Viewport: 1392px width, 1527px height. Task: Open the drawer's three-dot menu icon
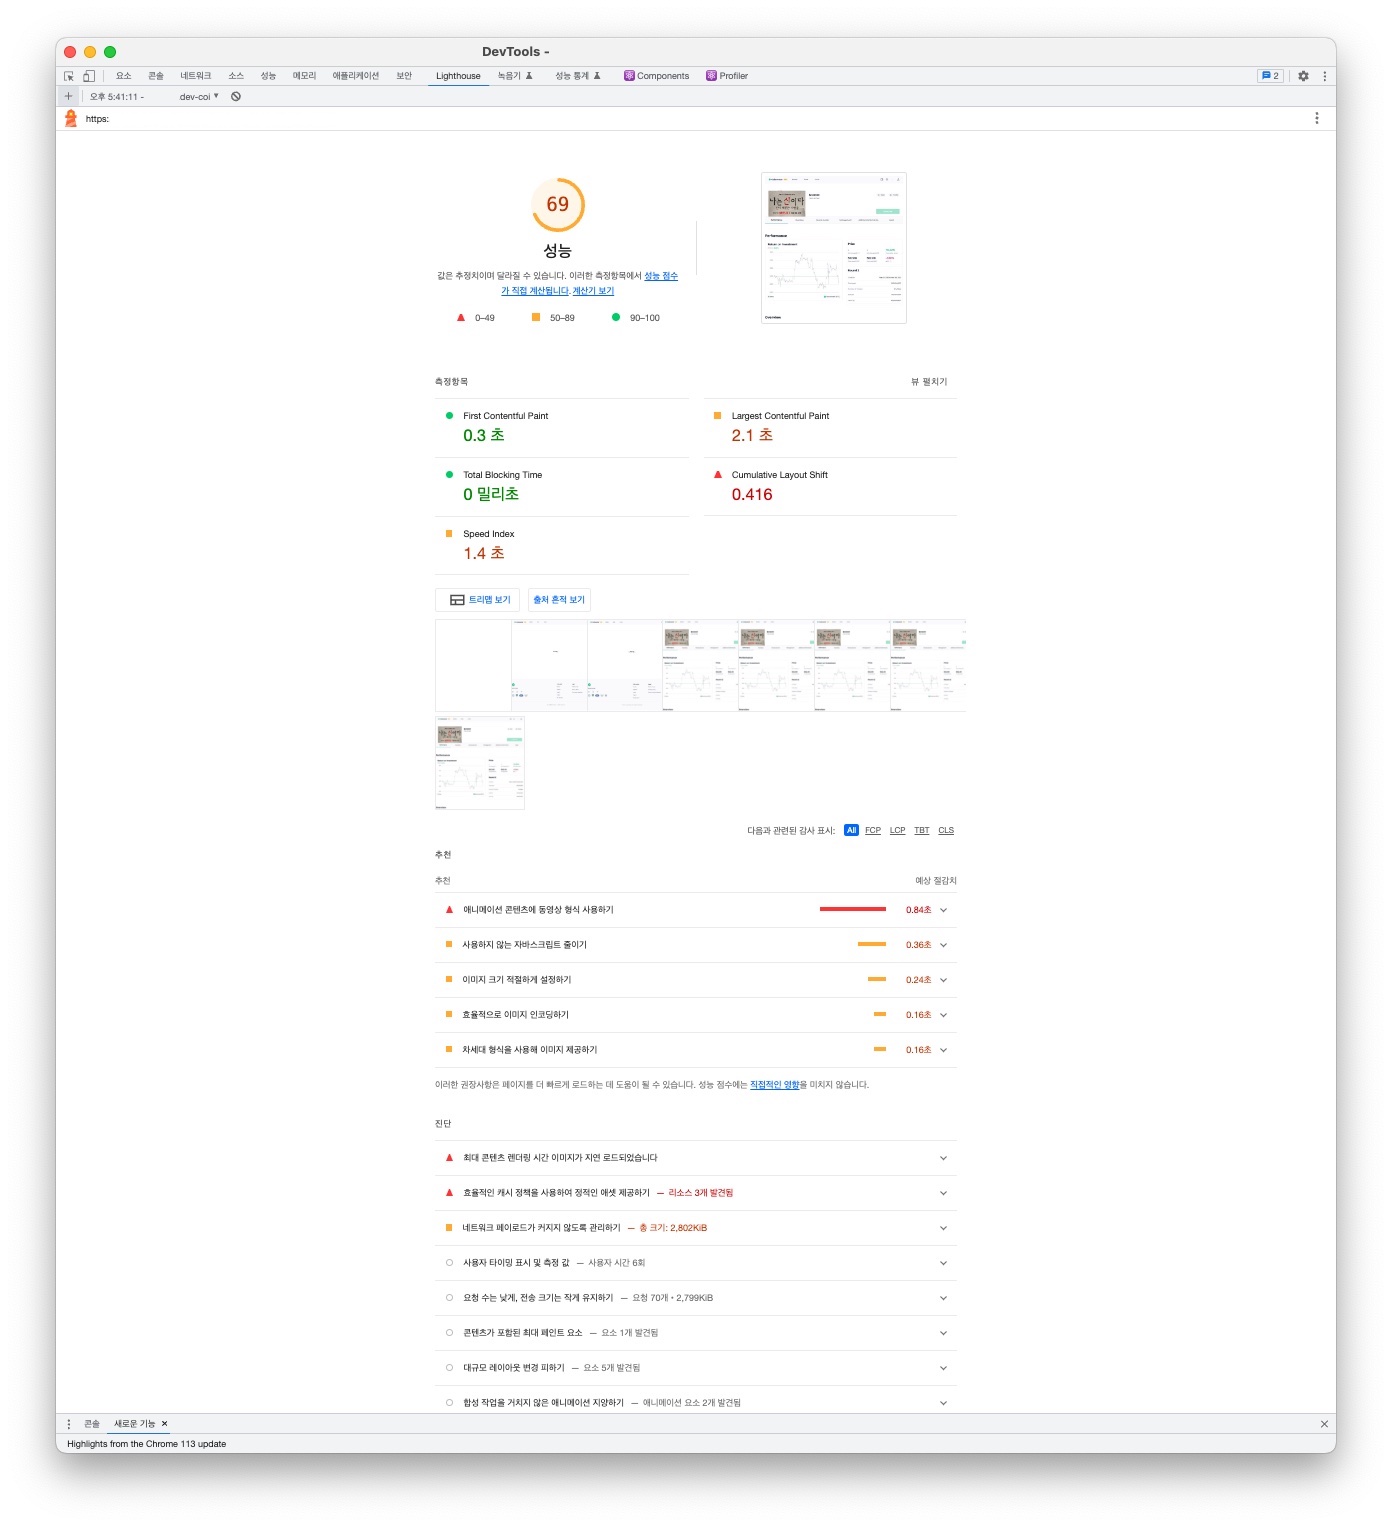(69, 1424)
